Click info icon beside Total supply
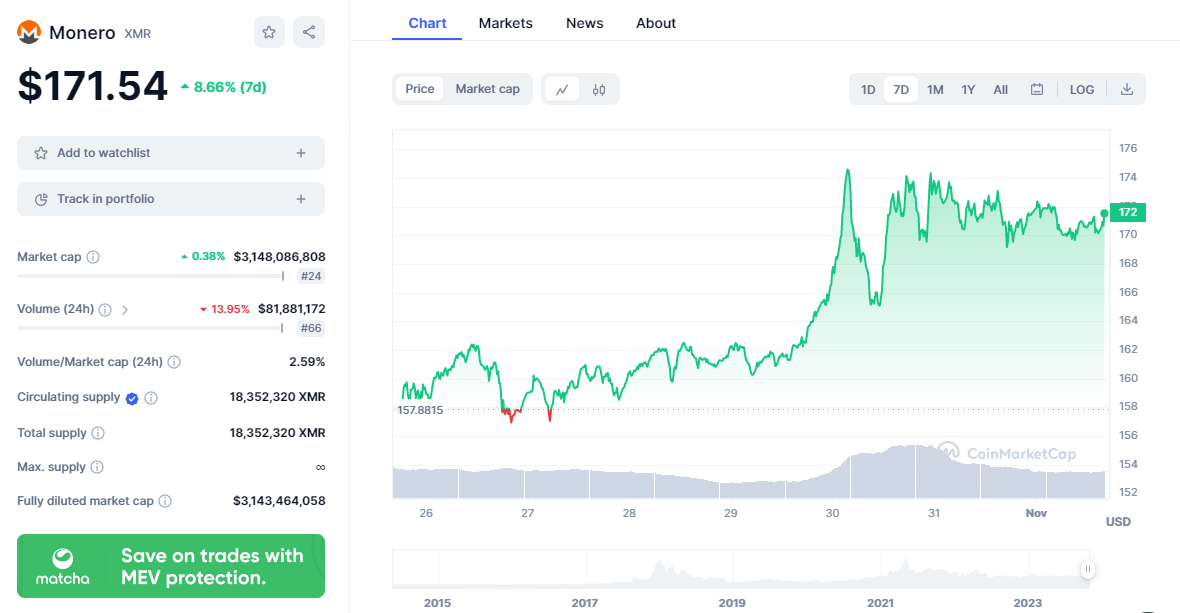Screen dimensions: 1180x613 [98, 433]
